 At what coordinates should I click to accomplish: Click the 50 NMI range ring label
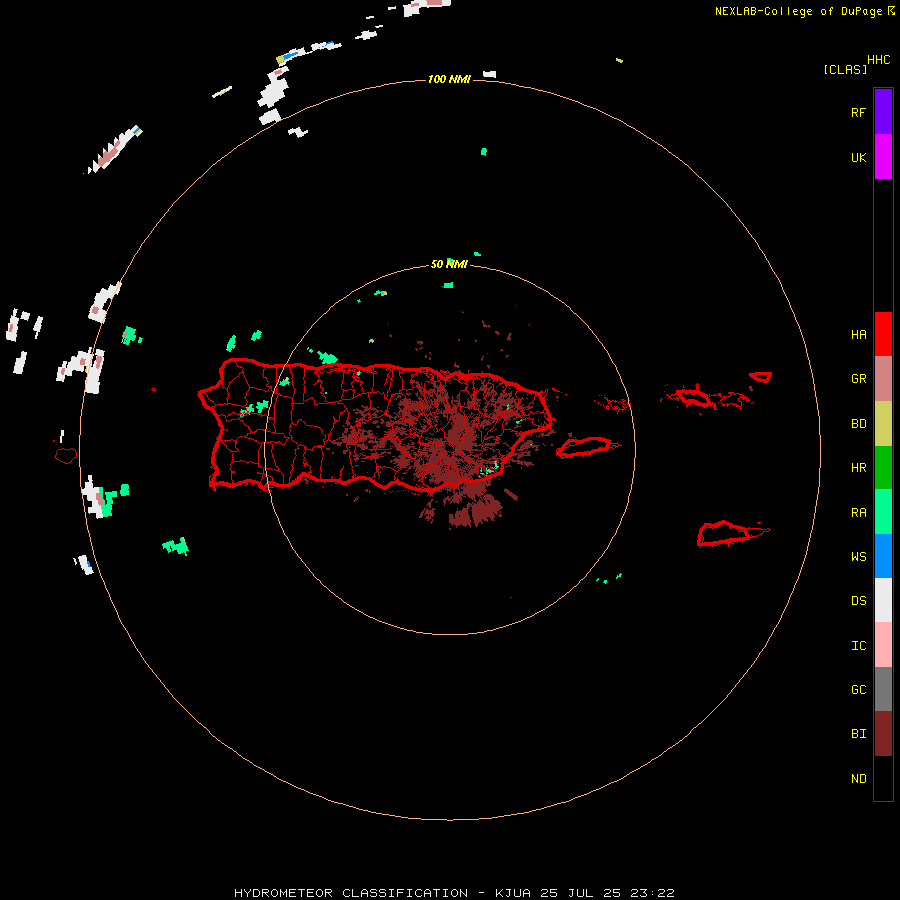point(449,264)
